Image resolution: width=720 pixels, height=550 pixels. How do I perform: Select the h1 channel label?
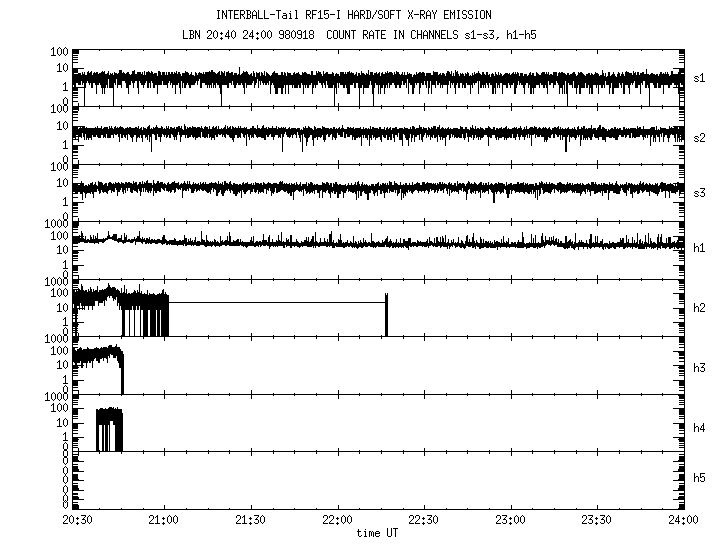point(700,249)
